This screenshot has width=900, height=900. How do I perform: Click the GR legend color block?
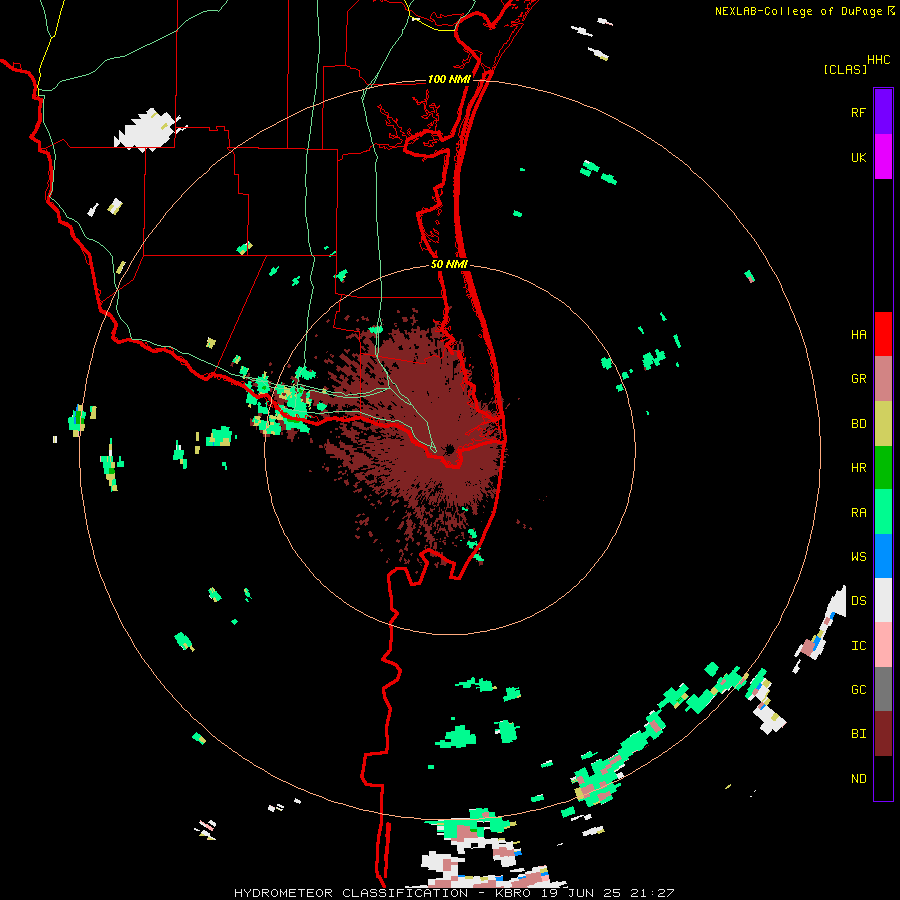(883, 378)
